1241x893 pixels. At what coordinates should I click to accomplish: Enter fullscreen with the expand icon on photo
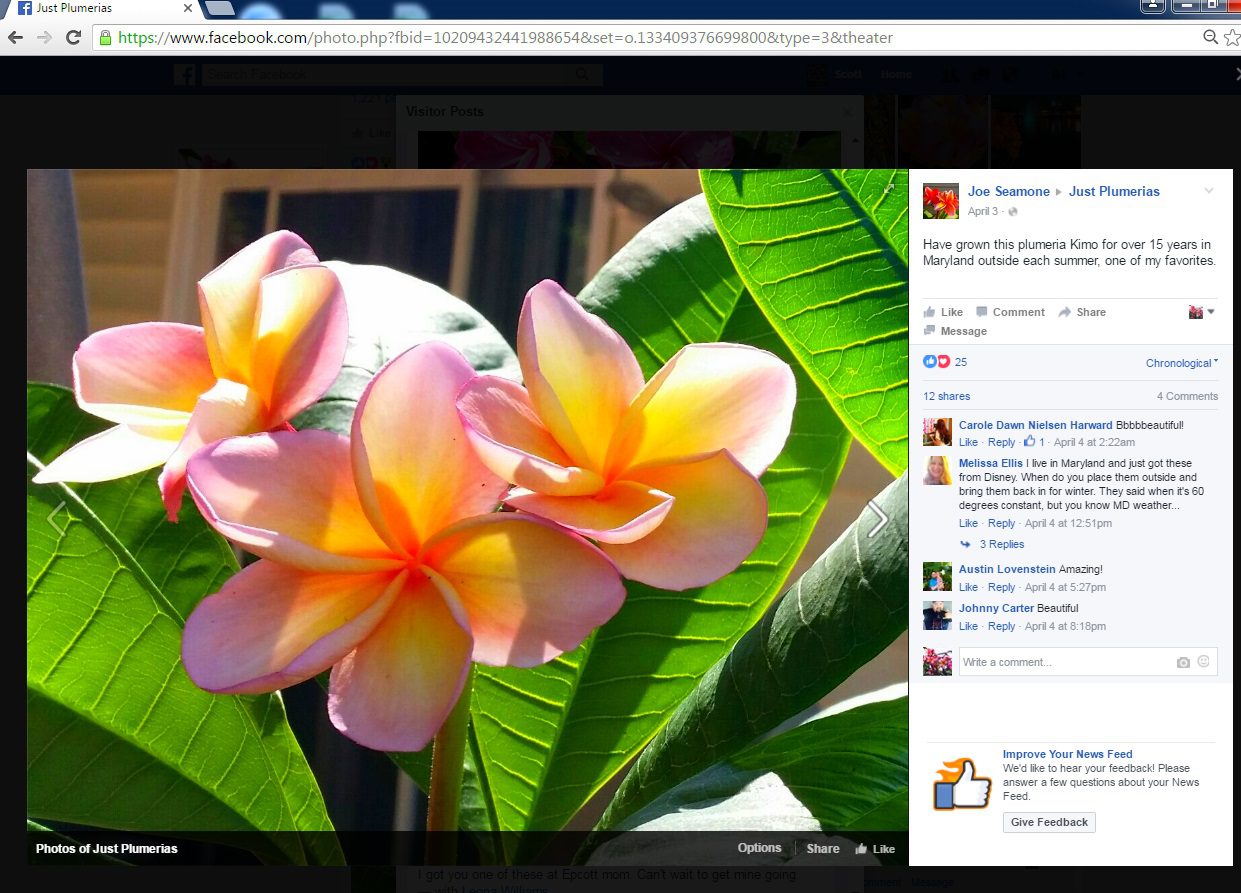tap(889, 189)
